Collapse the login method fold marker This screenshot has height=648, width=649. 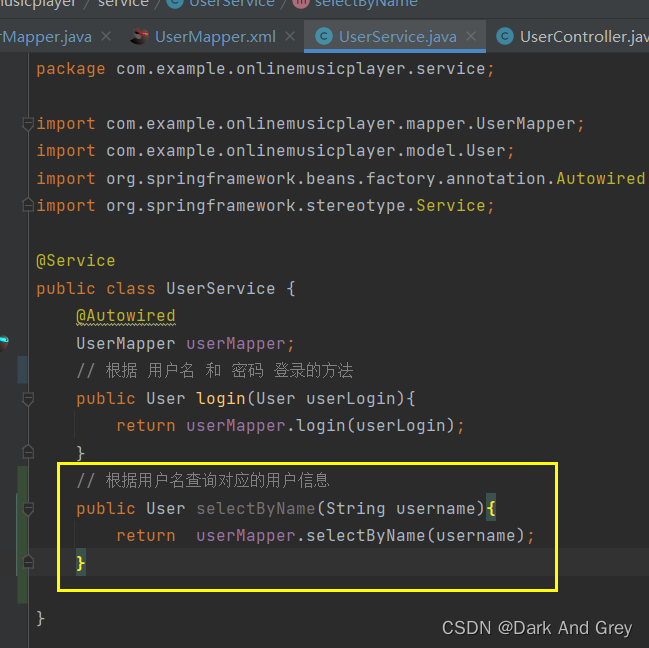click(28, 399)
